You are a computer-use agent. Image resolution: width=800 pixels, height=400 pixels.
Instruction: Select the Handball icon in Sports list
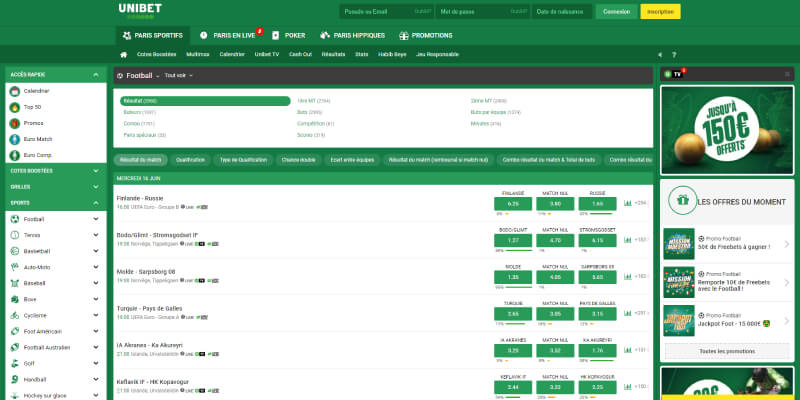[15, 380]
